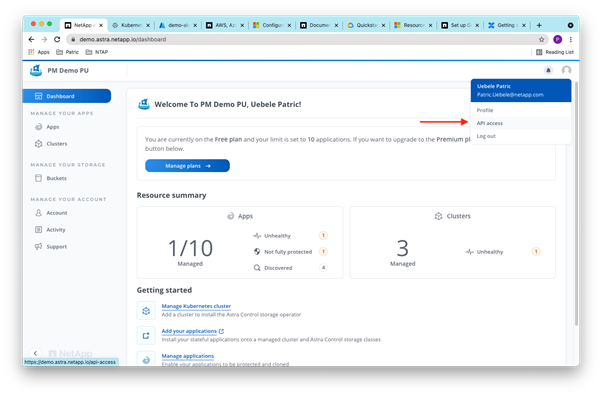Click the Not fully protected shield icon
The height and width of the screenshot is (396, 602).
pyautogui.click(x=257, y=252)
